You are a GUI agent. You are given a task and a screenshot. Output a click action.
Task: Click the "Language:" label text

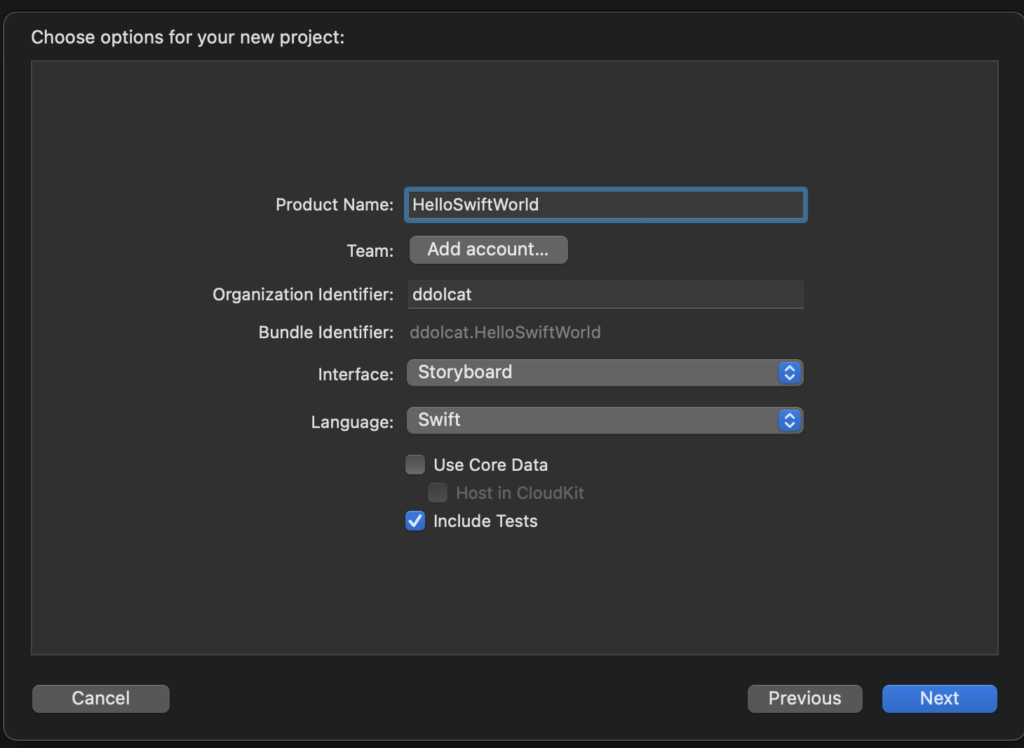click(352, 423)
